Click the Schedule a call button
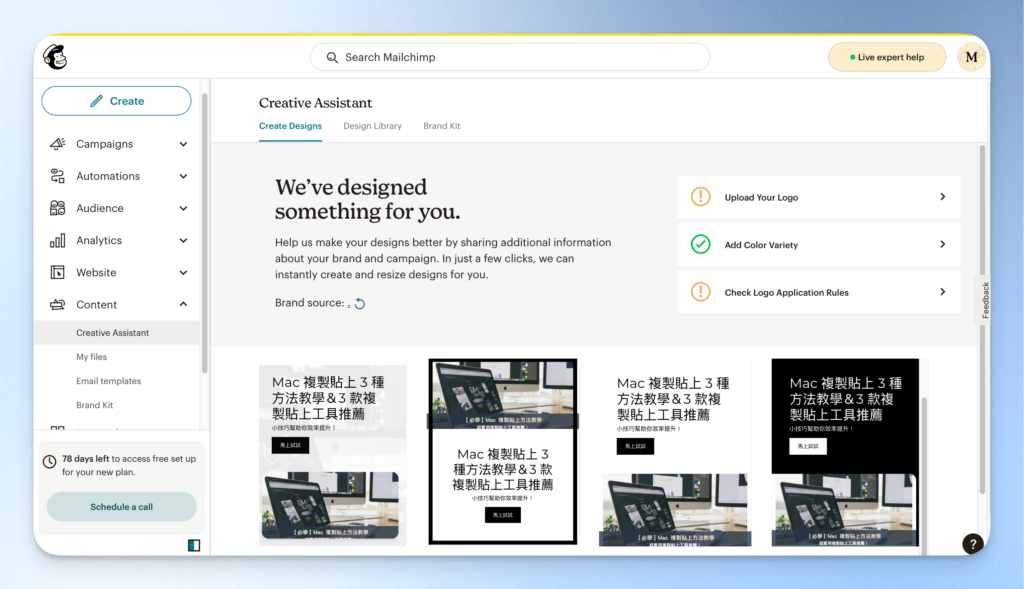 121,507
